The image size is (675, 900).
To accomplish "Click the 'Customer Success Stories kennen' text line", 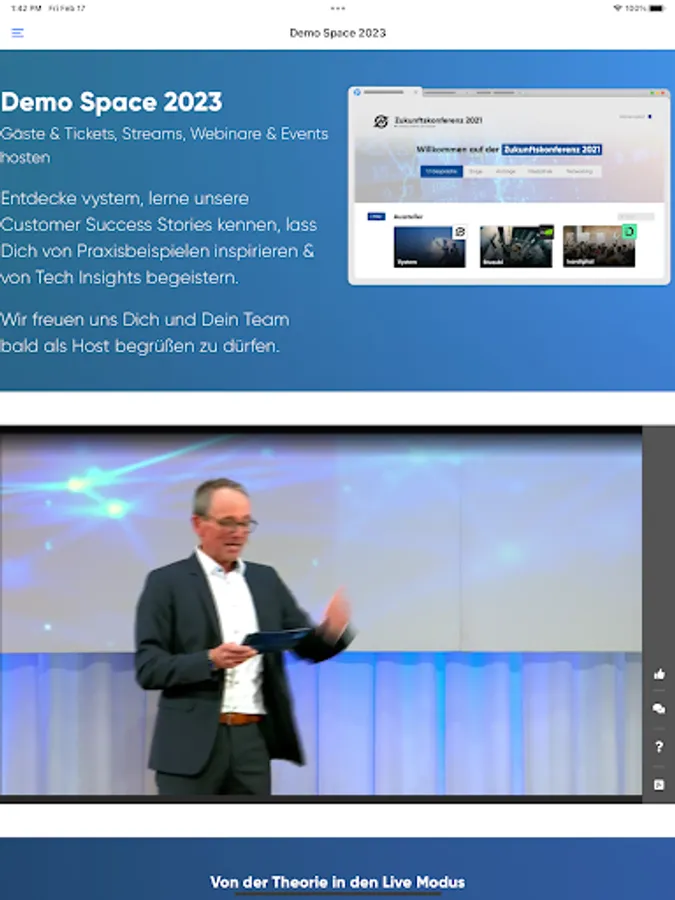I will point(158,224).
